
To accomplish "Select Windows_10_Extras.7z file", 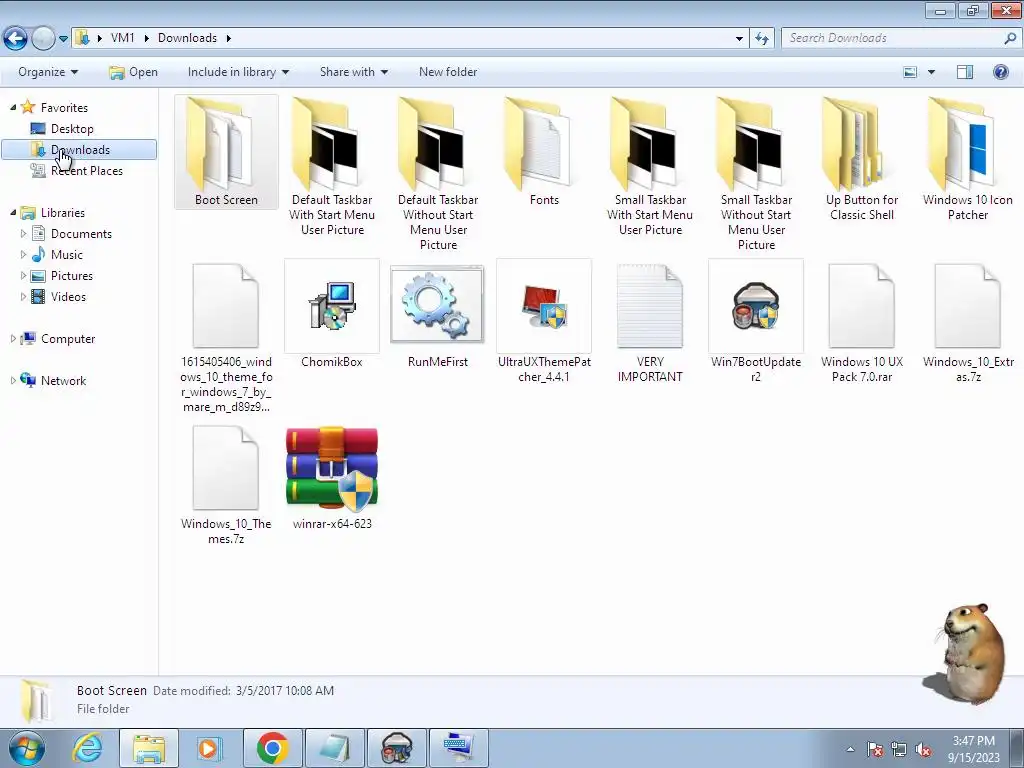I will (x=967, y=322).
